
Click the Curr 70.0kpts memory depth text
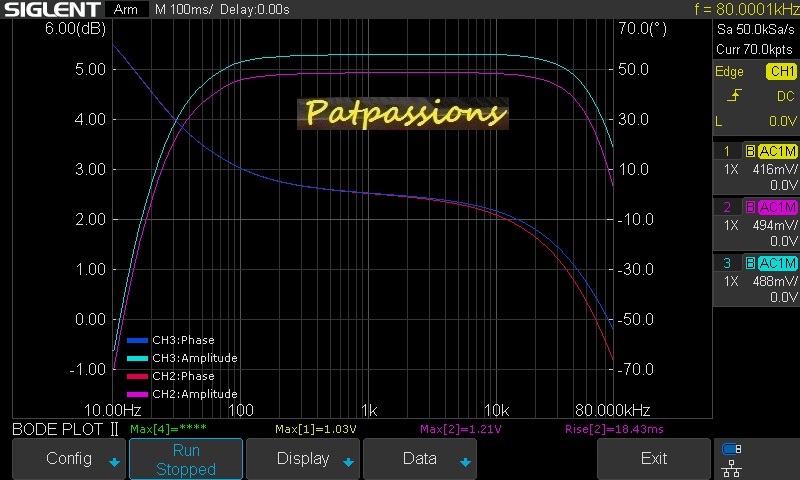(754, 49)
